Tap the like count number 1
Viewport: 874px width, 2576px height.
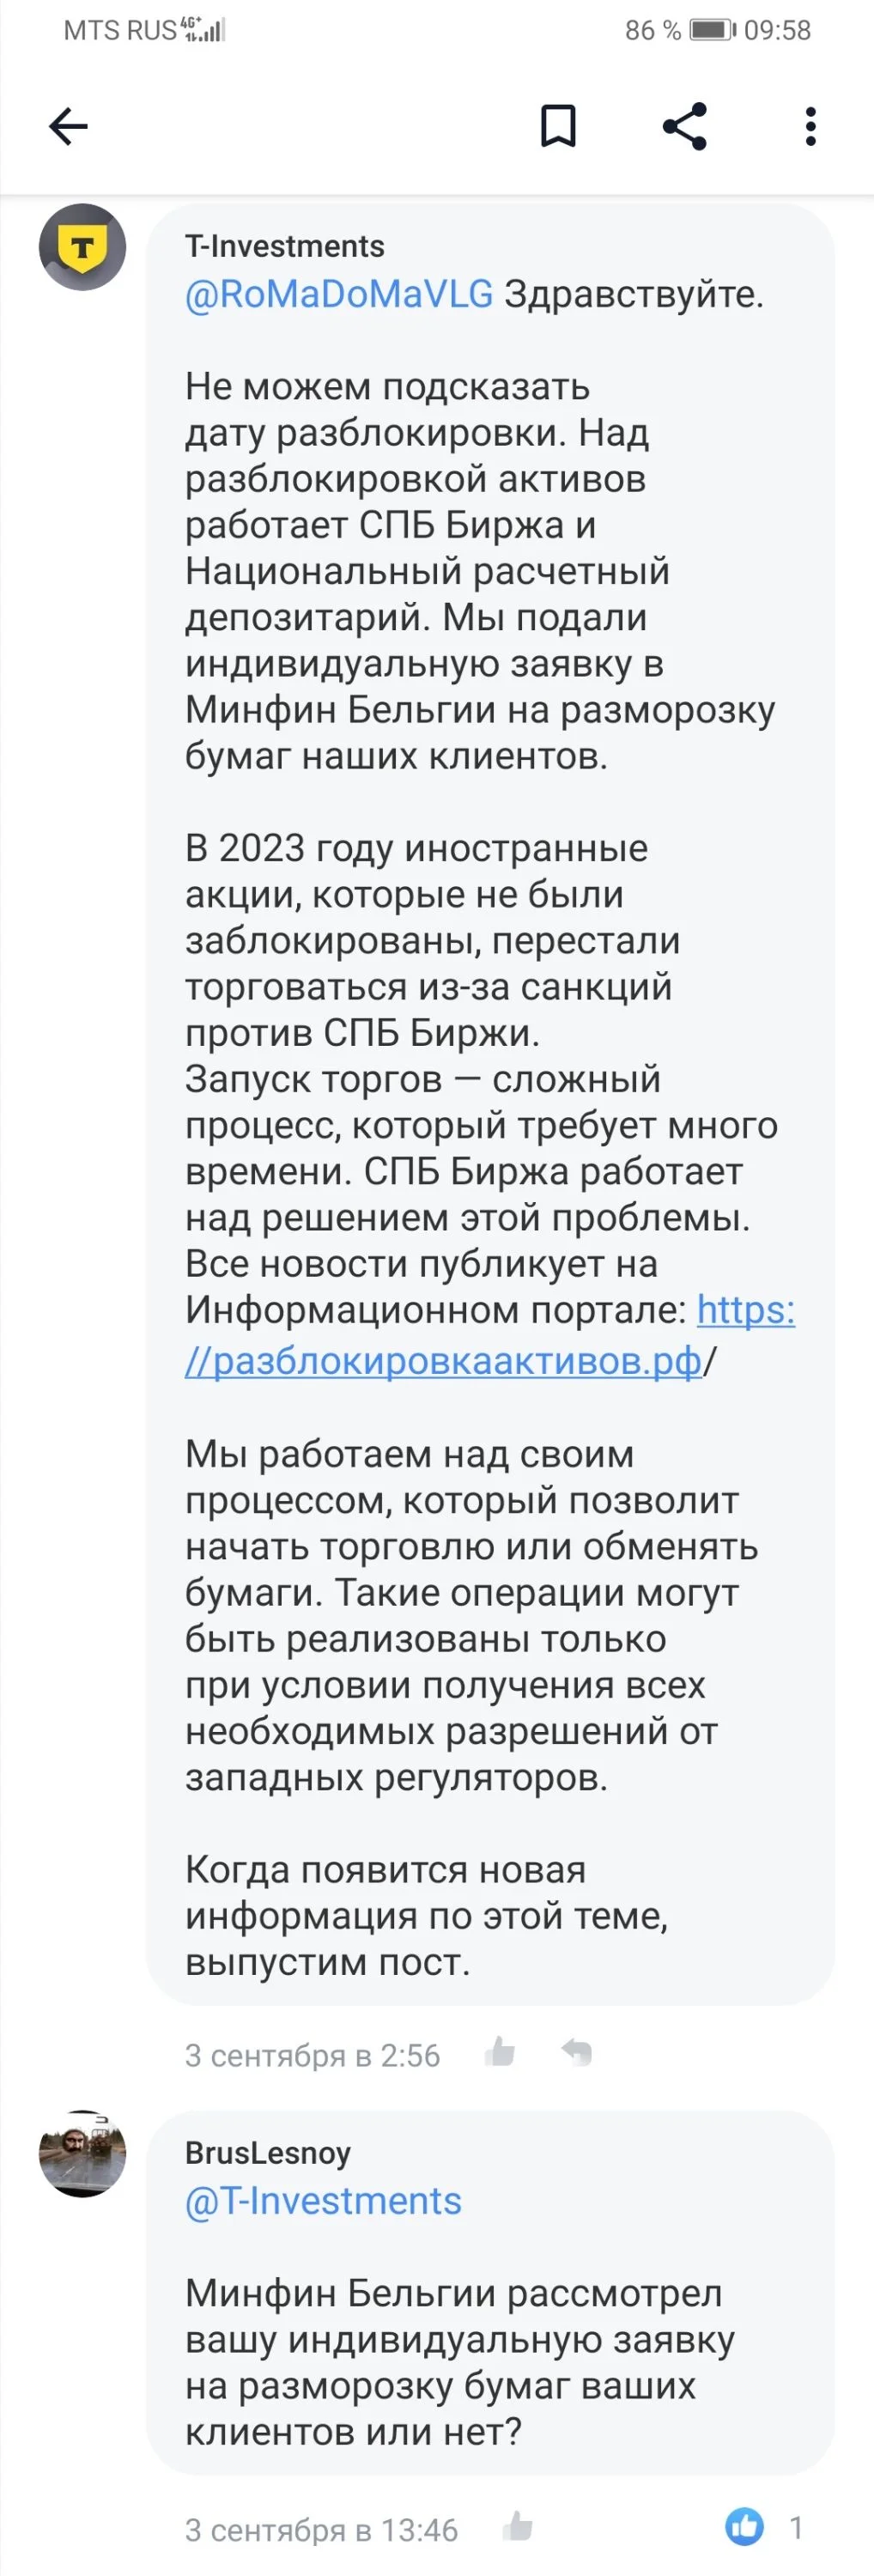[796, 2528]
